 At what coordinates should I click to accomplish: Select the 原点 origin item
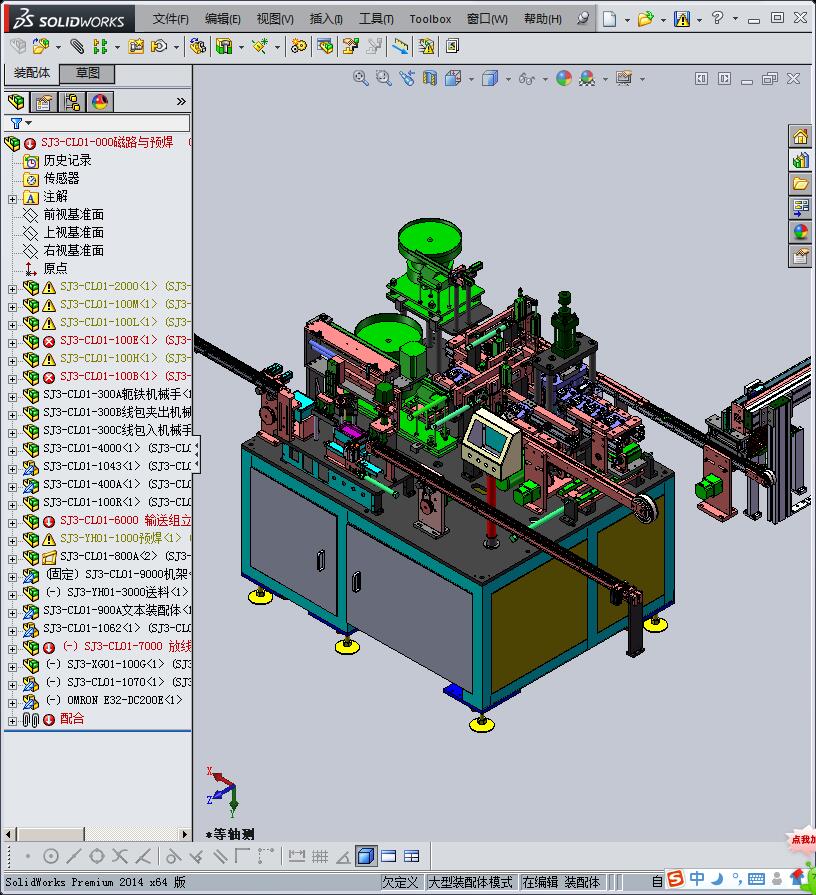coord(55,268)
